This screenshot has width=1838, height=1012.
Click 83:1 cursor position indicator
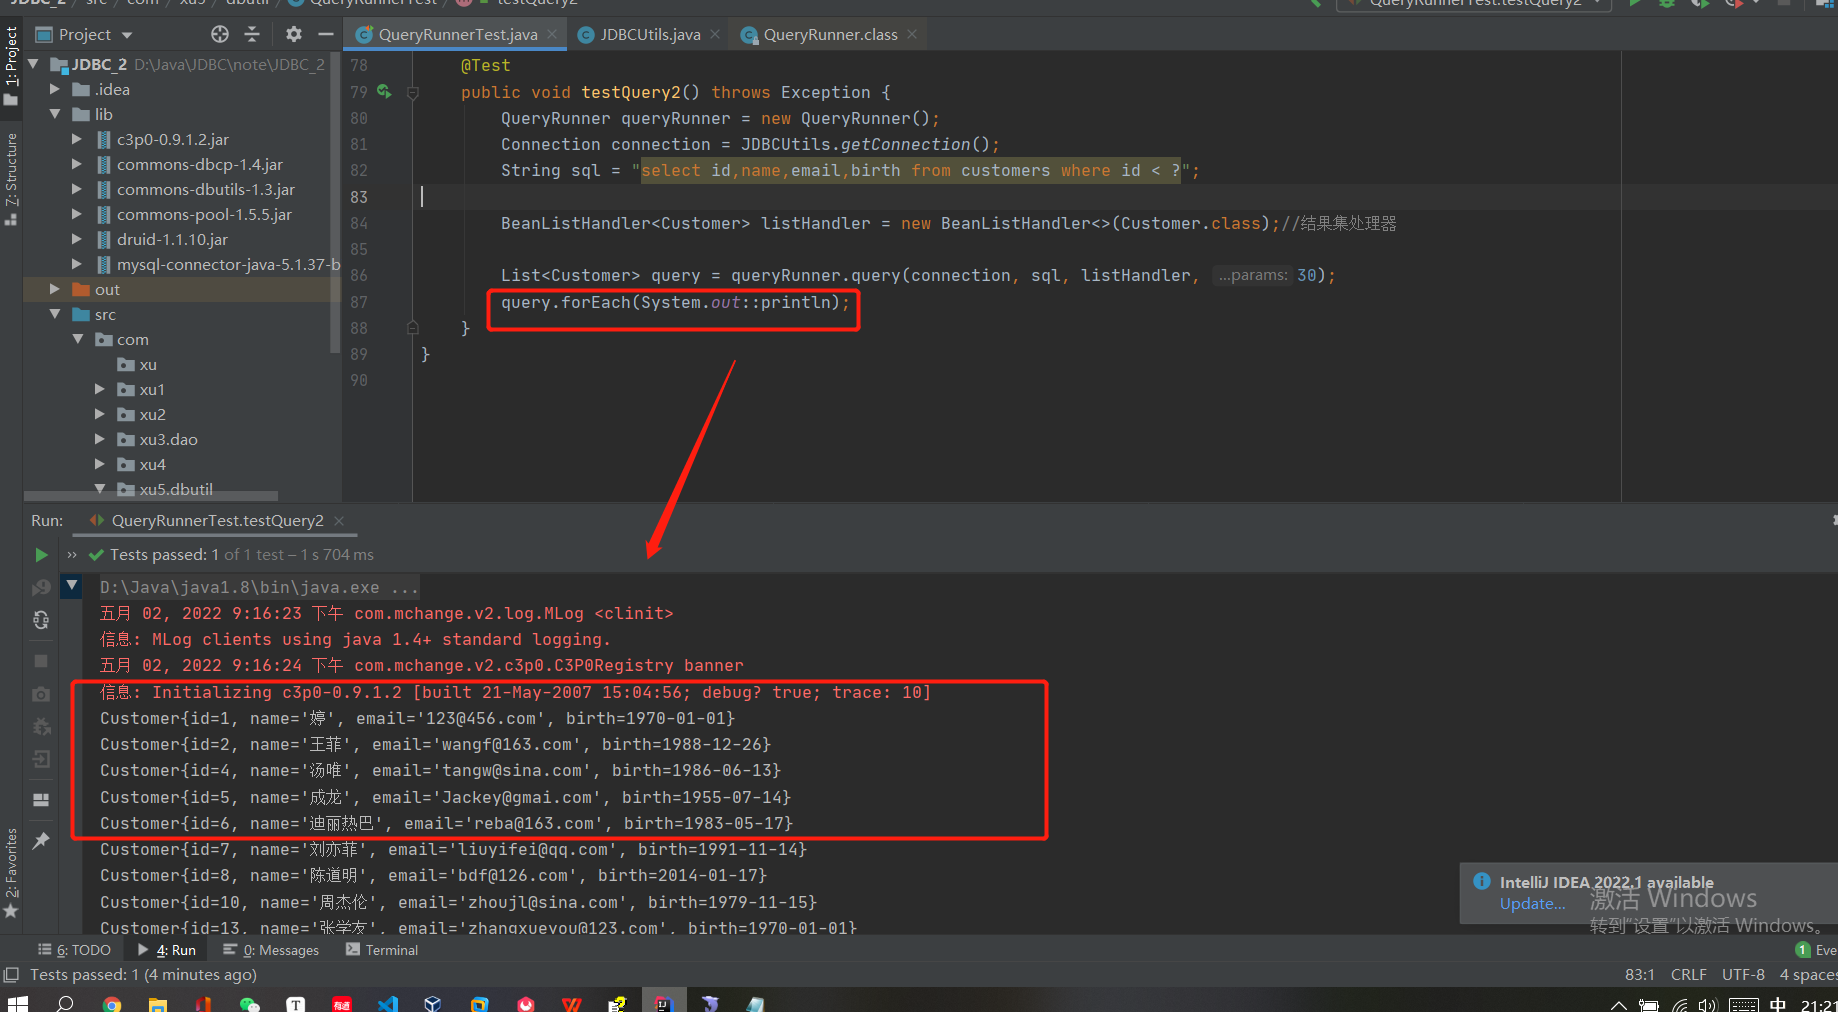[1640, 974]
